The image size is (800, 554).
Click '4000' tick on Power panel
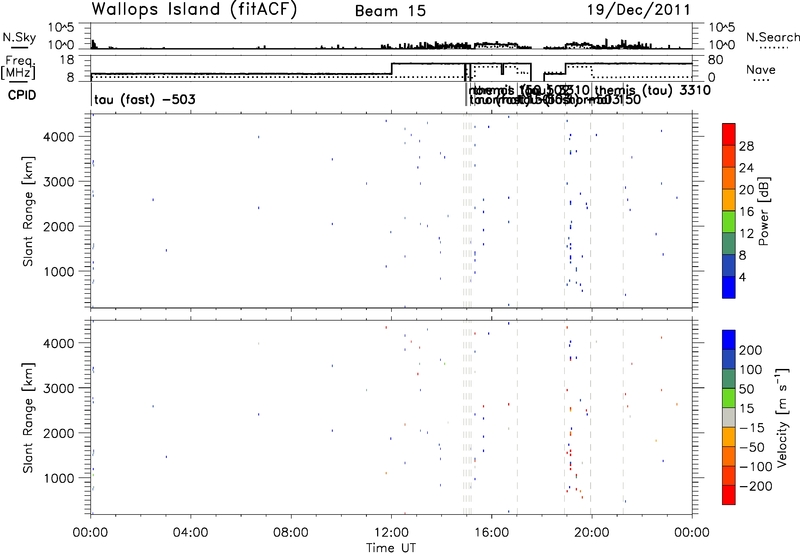point(59,137)
